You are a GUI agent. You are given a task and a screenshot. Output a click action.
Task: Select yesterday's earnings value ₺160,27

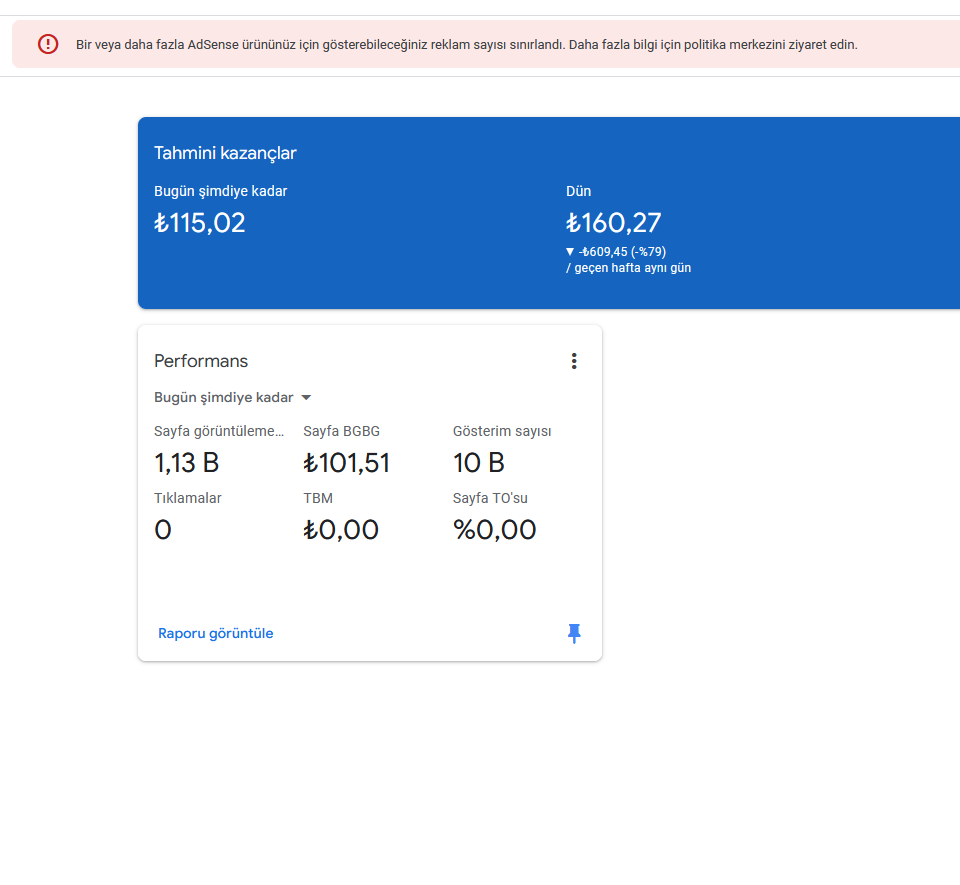click(x=613, y=223)
